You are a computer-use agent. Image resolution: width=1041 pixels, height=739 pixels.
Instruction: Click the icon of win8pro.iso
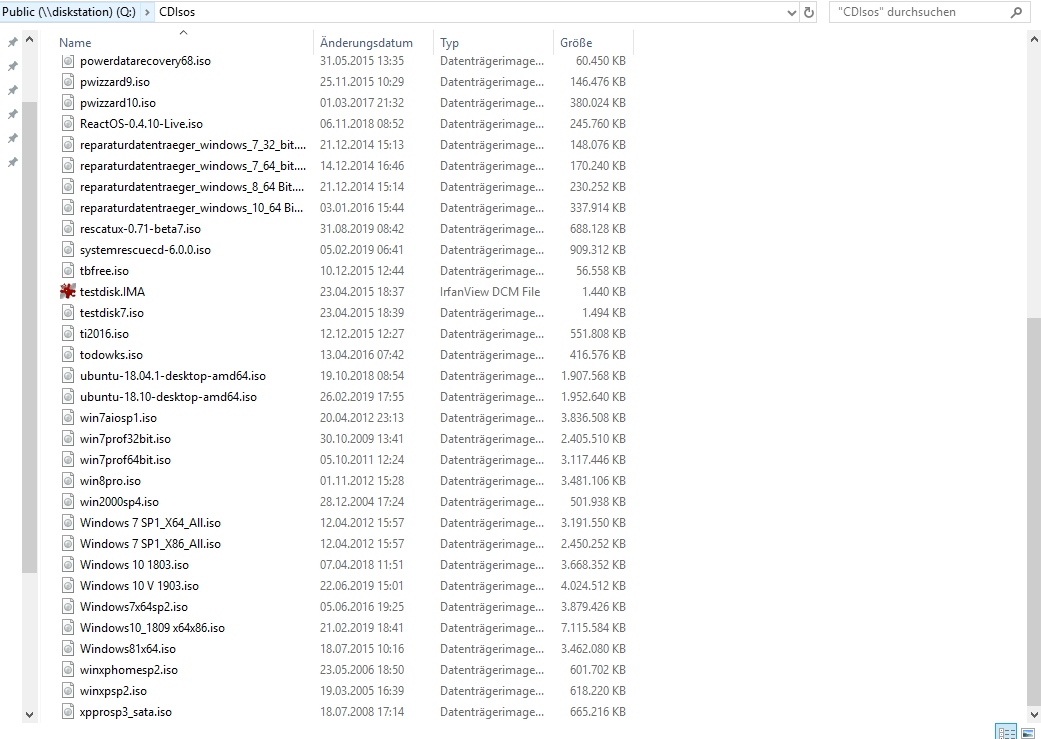coord(68,480)
